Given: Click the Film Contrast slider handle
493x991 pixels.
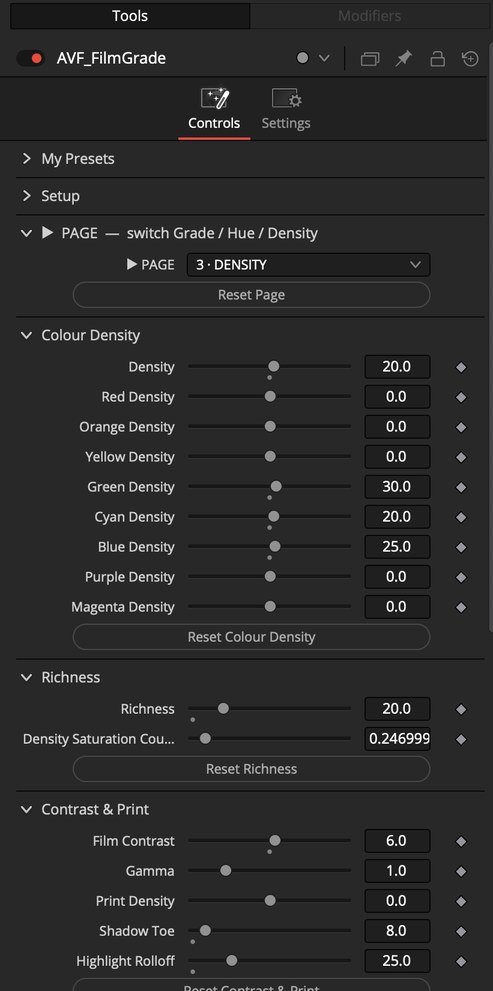Looking at the screenshot, I should pyautogui.click(x=275, y=841).
